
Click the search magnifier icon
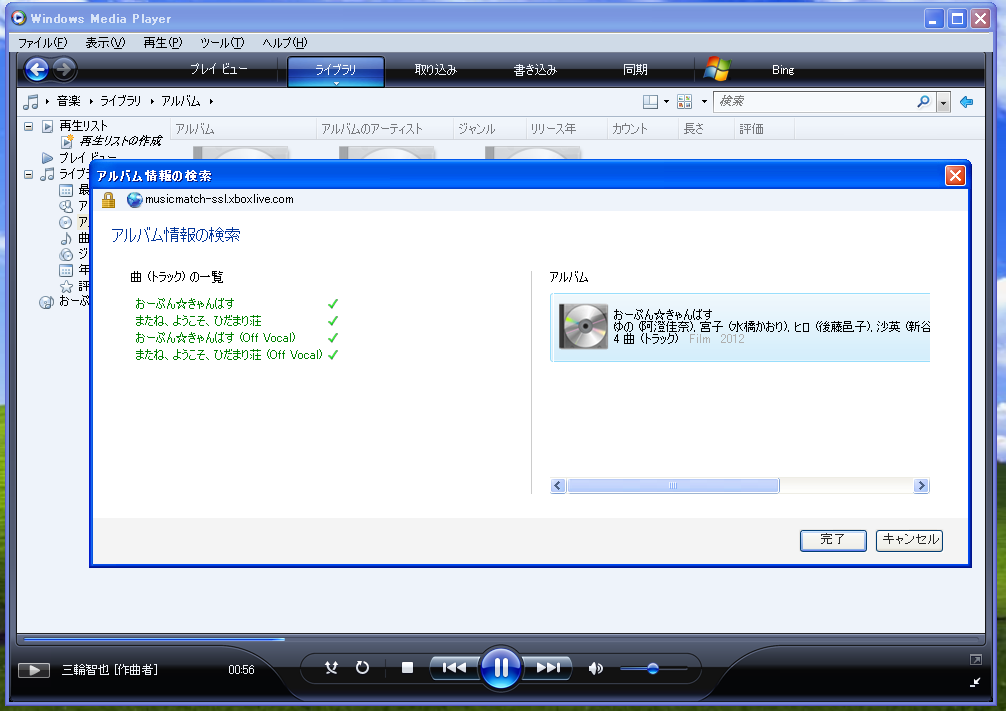tap(923, 101)
